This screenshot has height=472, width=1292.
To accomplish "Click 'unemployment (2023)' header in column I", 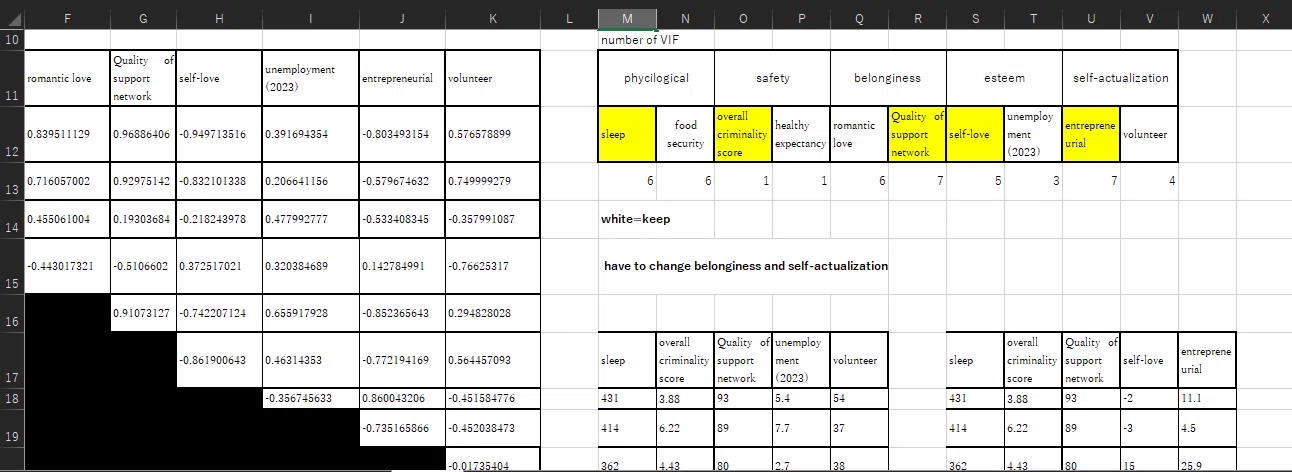I will pos(310,77).
